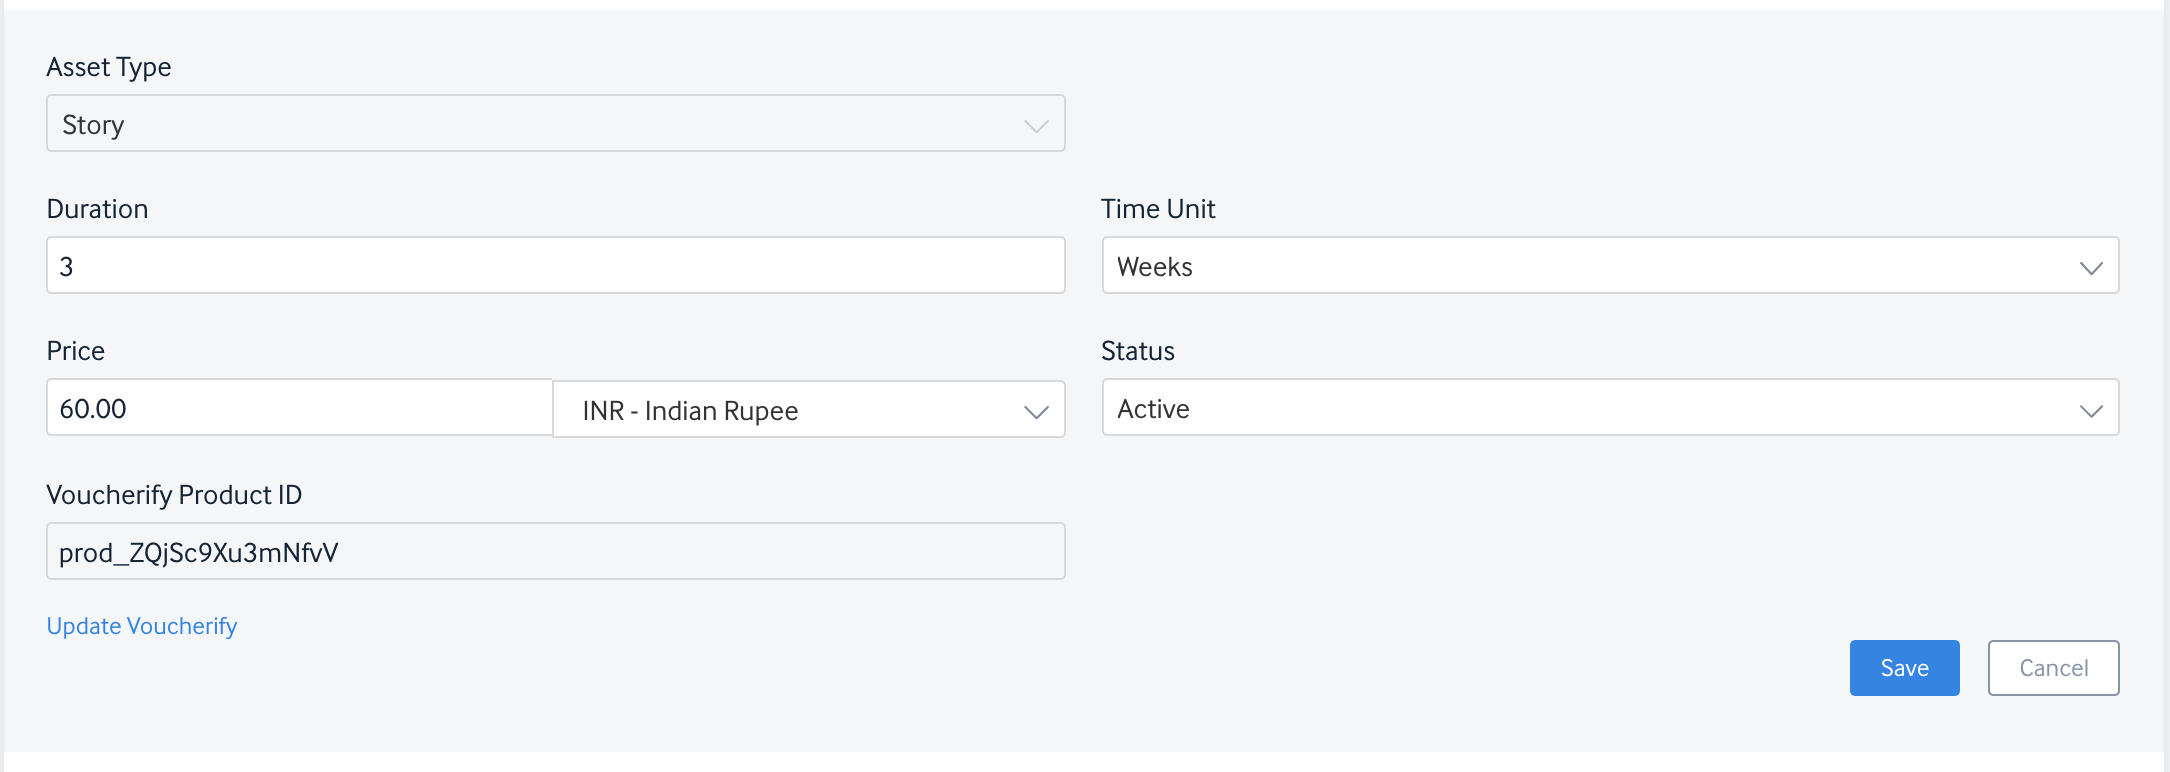
Task: Click the chevron arrow in Time Unit field
Action: coord(2091,268)
